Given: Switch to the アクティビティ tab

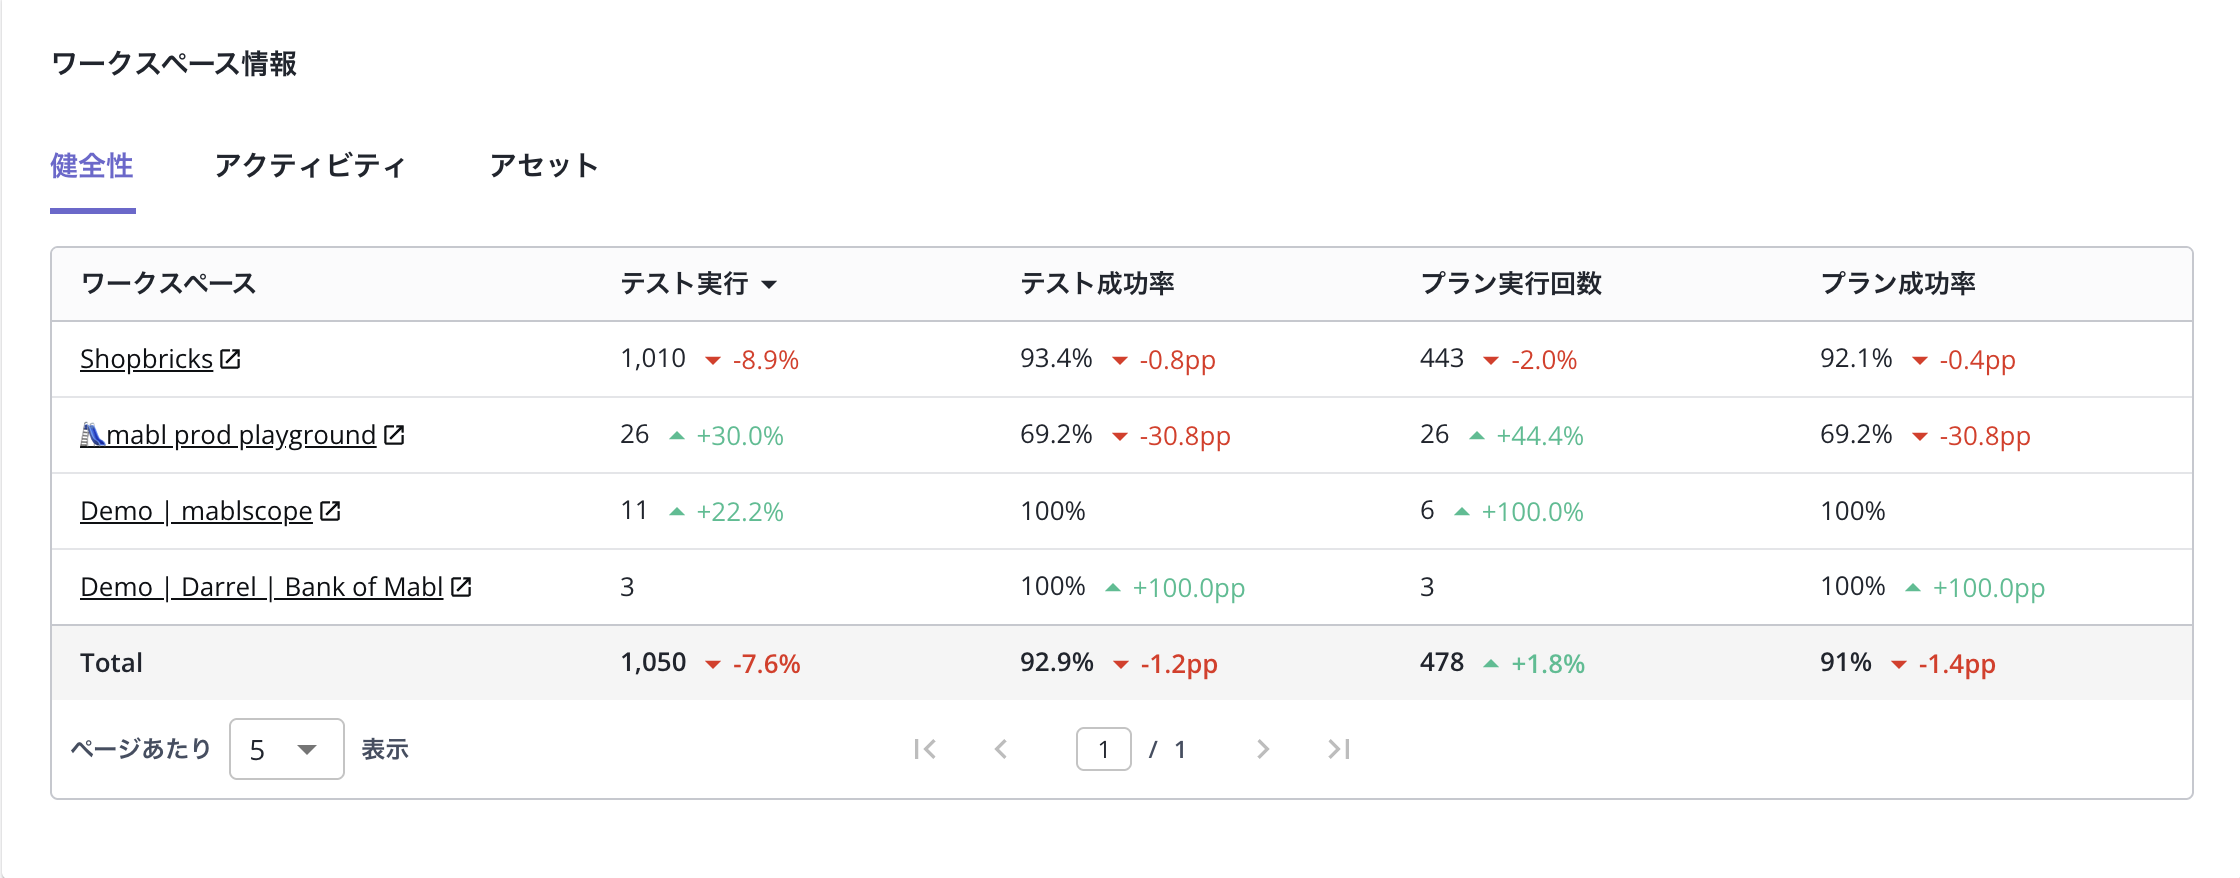Looking at the screenshot, I should pyautogui.click(x=310, y=165).
